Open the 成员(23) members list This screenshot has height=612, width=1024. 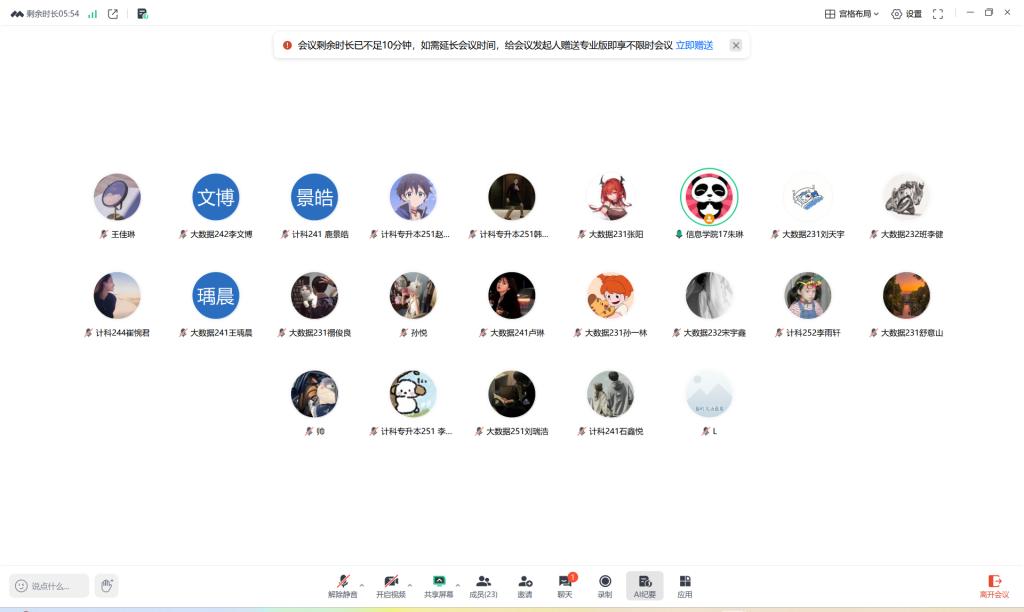pyautogui.click(x=483, y=585)
